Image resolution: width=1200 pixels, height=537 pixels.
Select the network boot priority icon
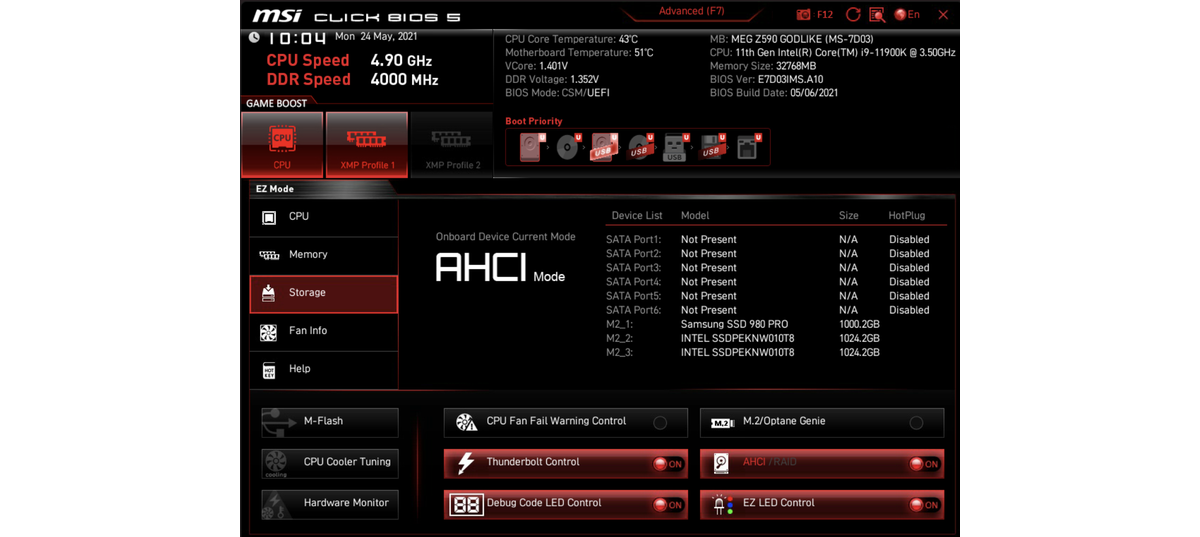(748, 148)
